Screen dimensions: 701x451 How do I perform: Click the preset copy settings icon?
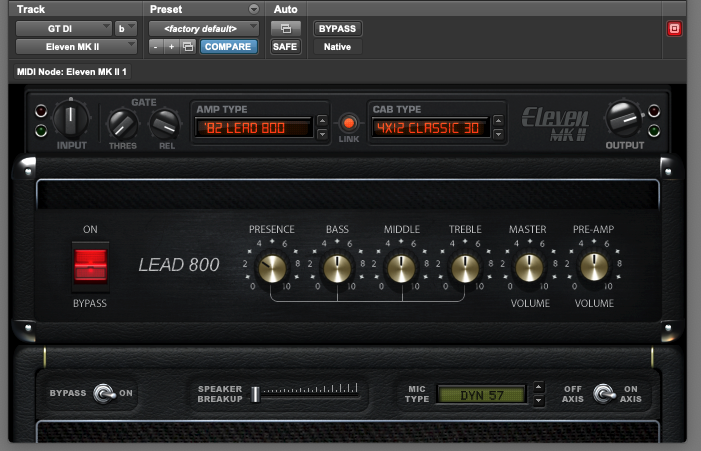[188, 46]
